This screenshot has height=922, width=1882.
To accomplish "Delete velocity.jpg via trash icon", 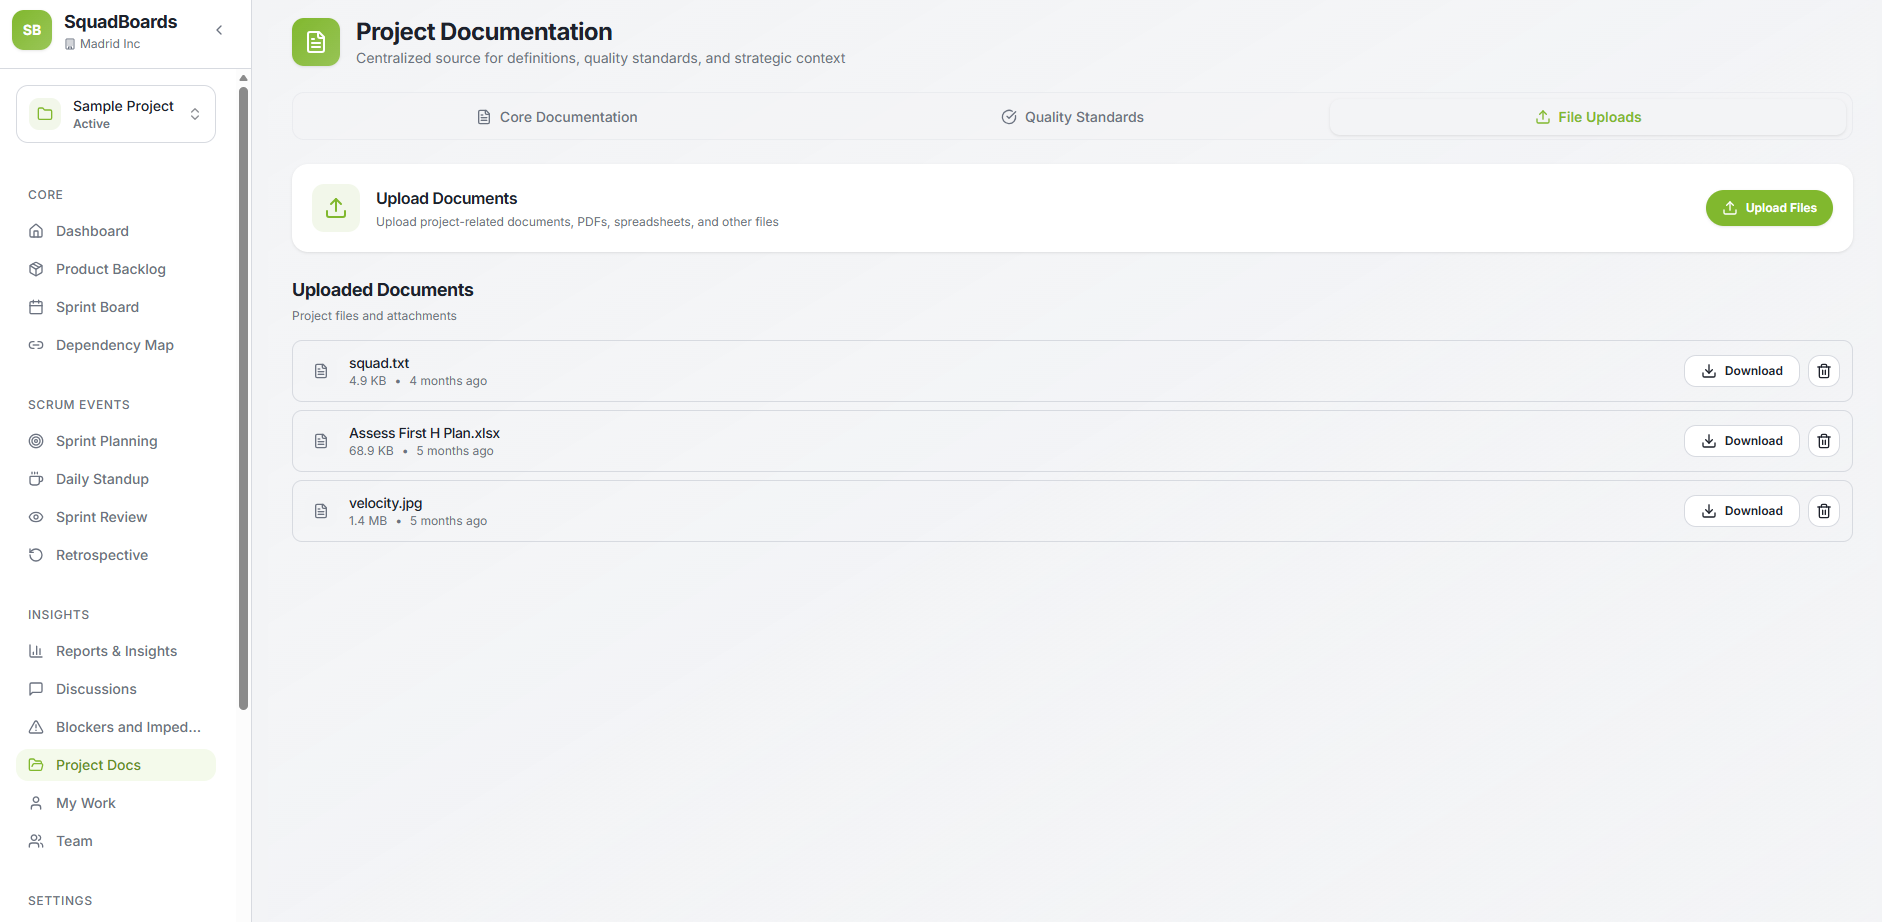I will coord(1824,511).
